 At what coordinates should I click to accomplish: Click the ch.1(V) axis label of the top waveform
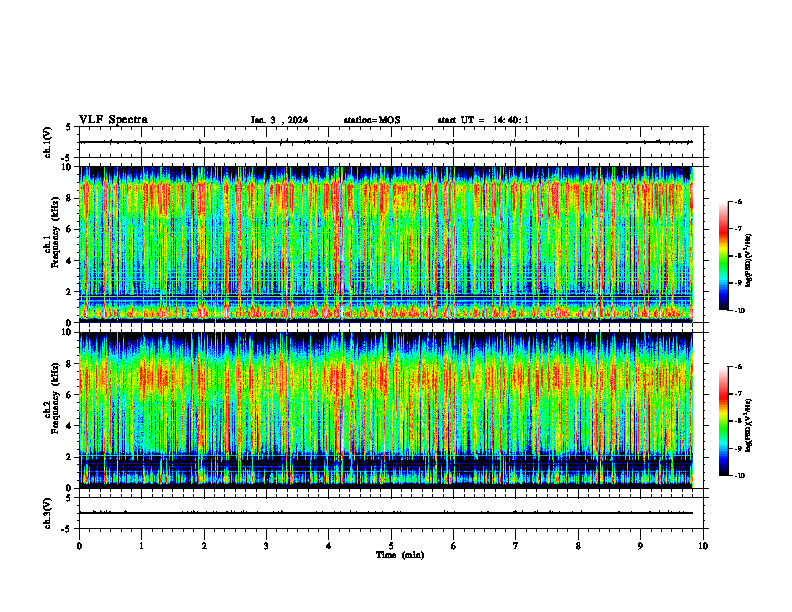click(47, 142)
